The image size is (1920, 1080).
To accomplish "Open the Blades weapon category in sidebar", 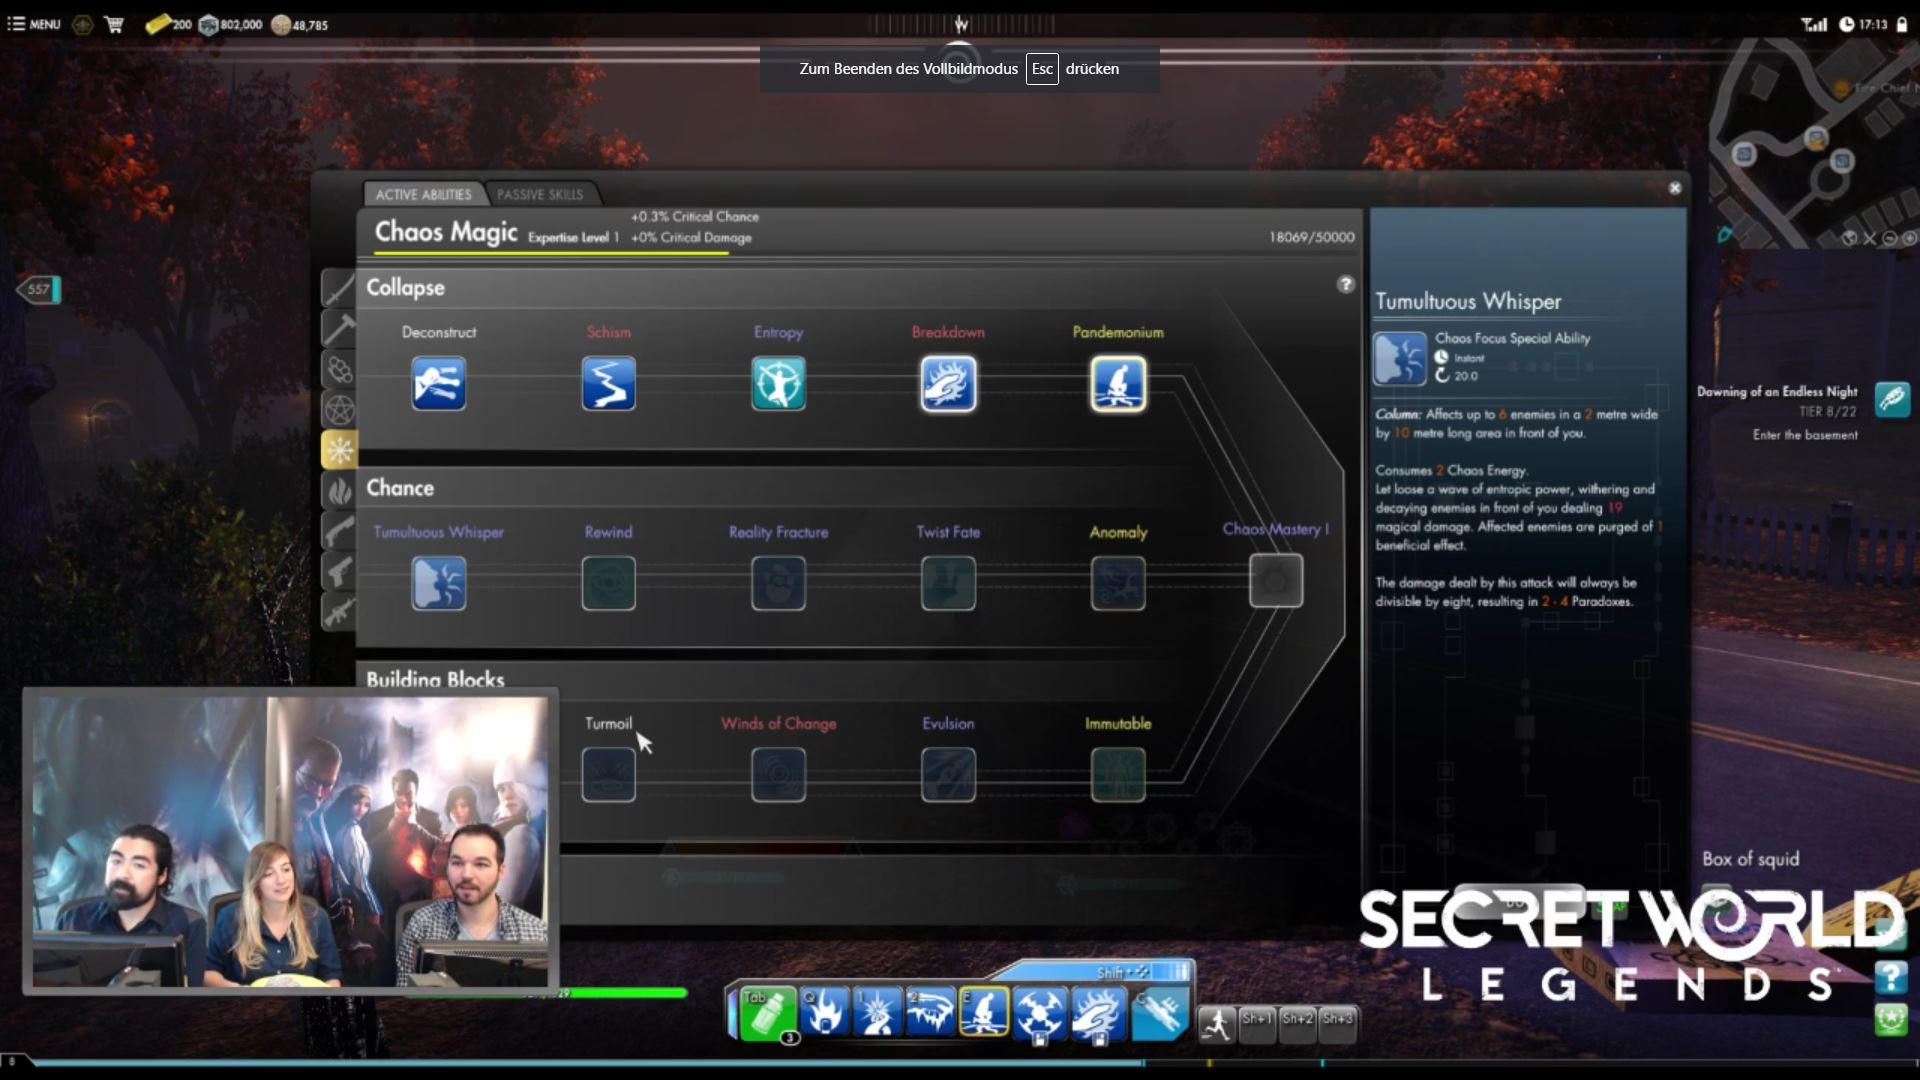I will [x=339, y=289].
